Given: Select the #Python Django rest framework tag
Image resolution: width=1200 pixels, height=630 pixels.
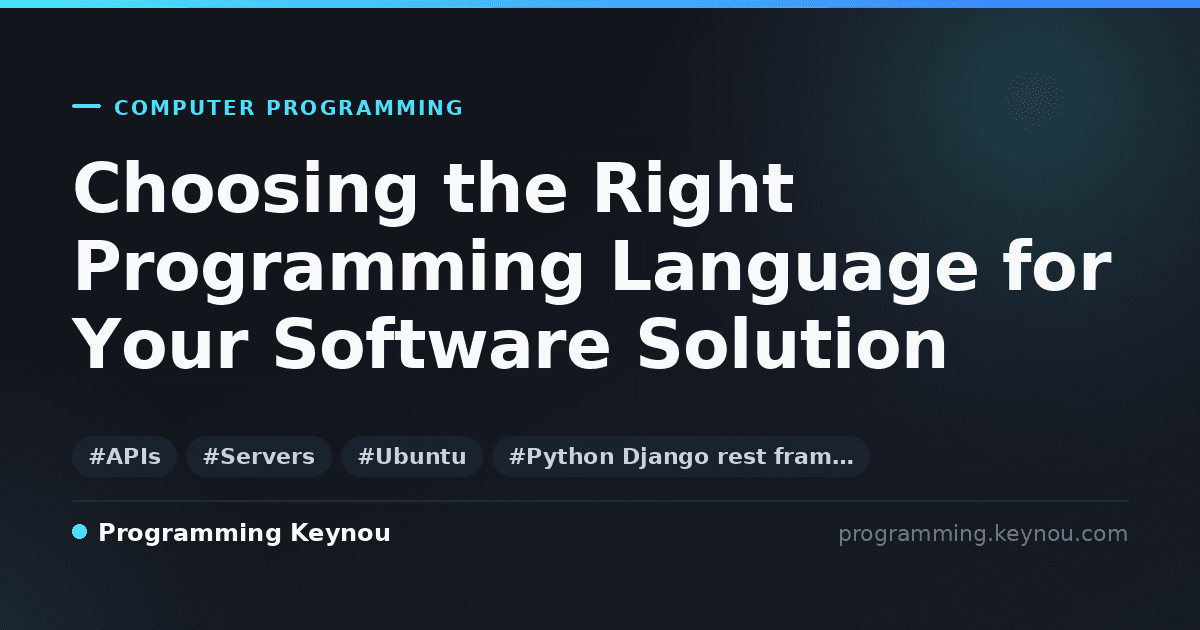Looking at the screenshot, I should click(x=681, y=457).
